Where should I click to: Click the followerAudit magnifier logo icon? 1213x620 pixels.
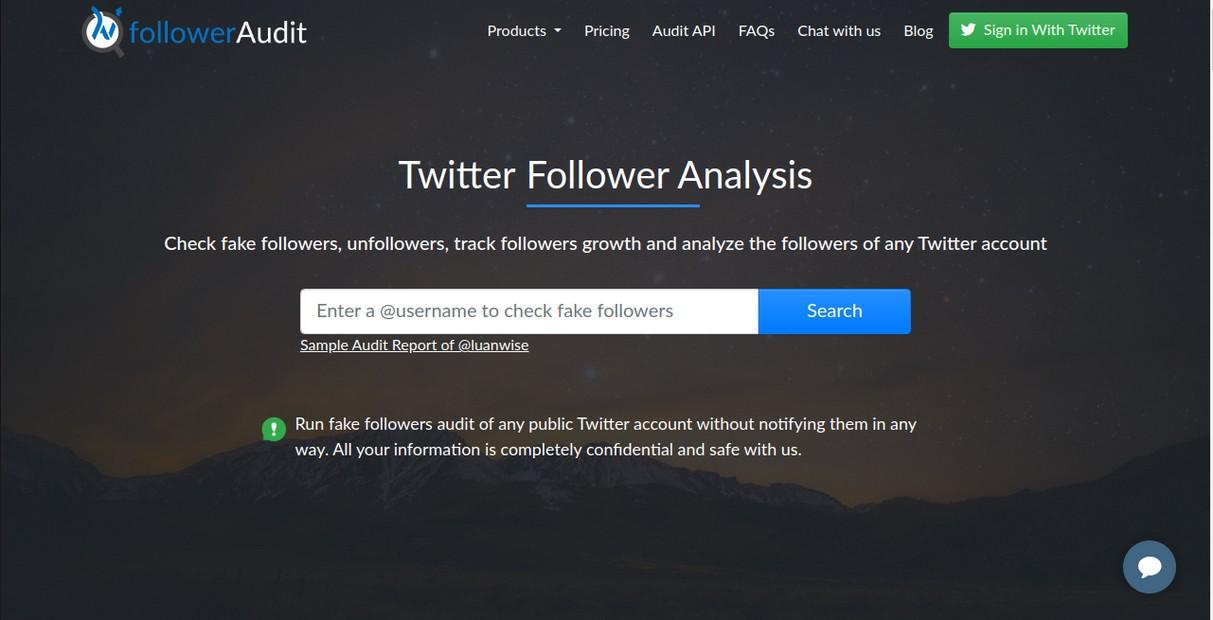pos(102,31)
